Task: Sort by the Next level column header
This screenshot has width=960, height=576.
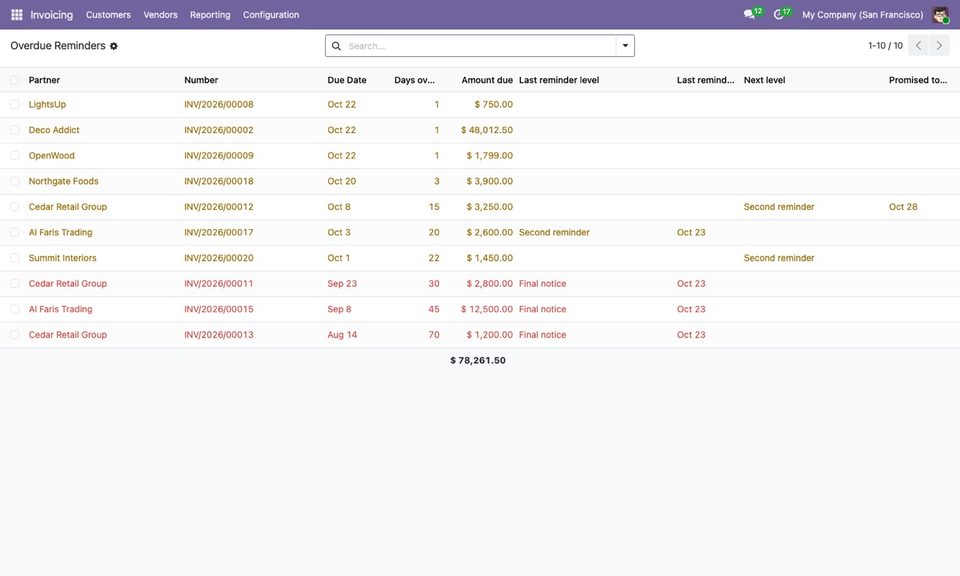Action: (x=764, y=80)
